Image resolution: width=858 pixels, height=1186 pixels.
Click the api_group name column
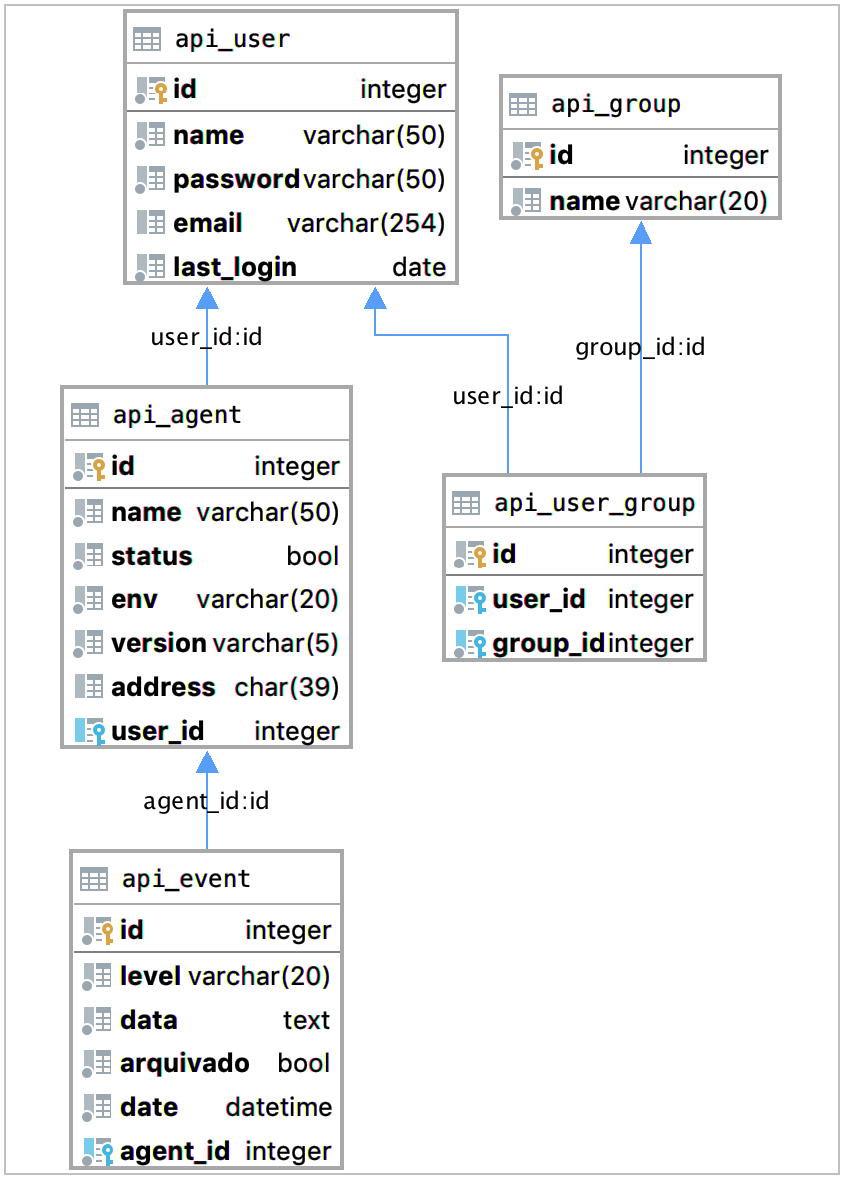(x=584, y=201)
